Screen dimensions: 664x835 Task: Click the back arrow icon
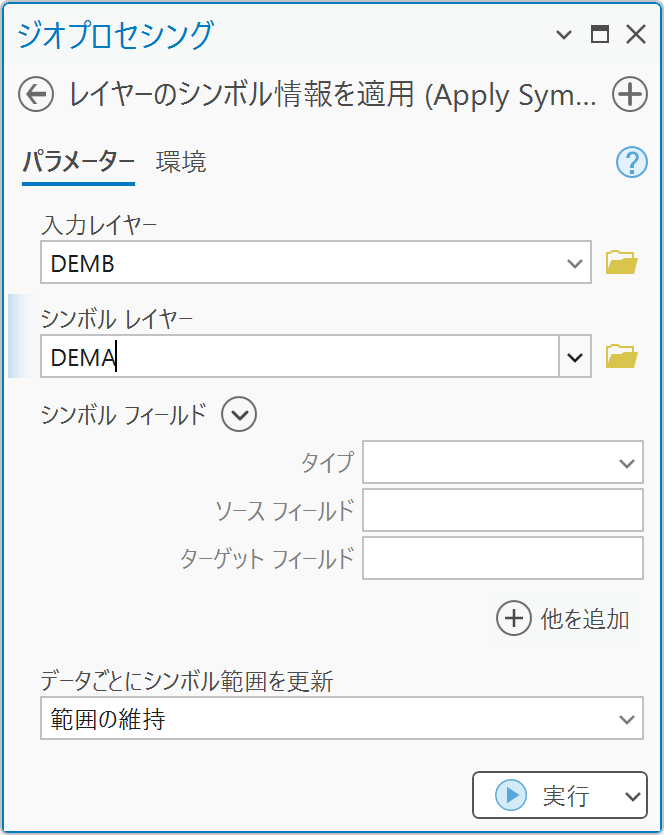36,95
